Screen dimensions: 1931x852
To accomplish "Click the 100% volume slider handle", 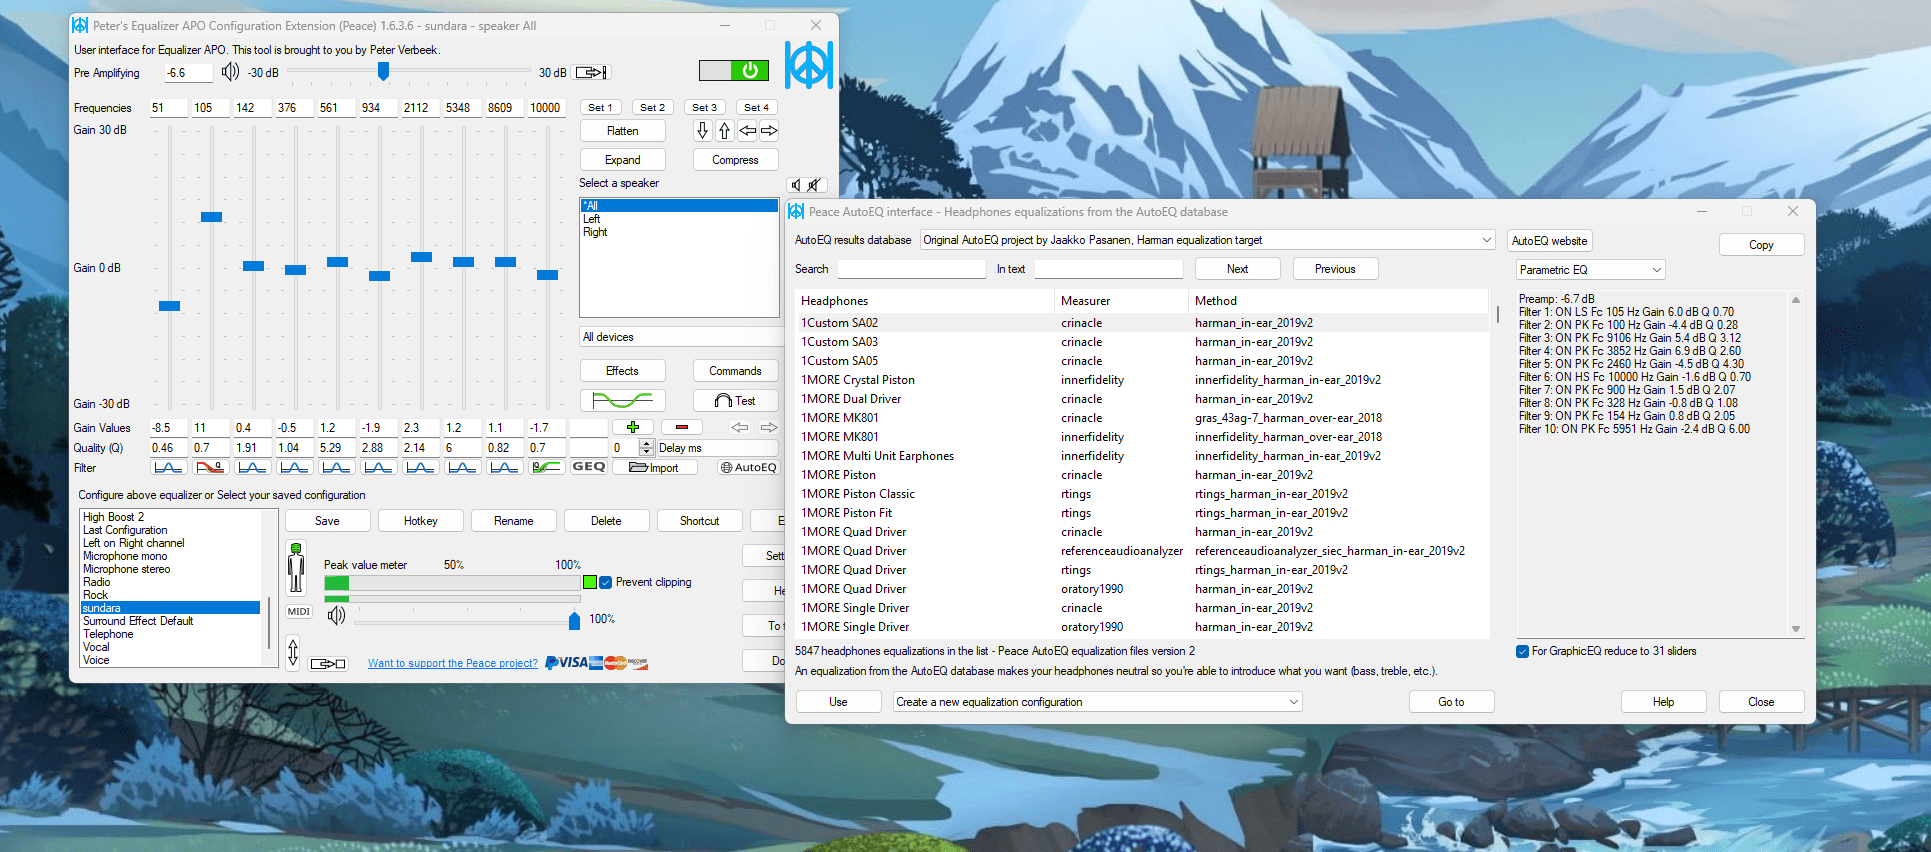I will tap(574, 621).
